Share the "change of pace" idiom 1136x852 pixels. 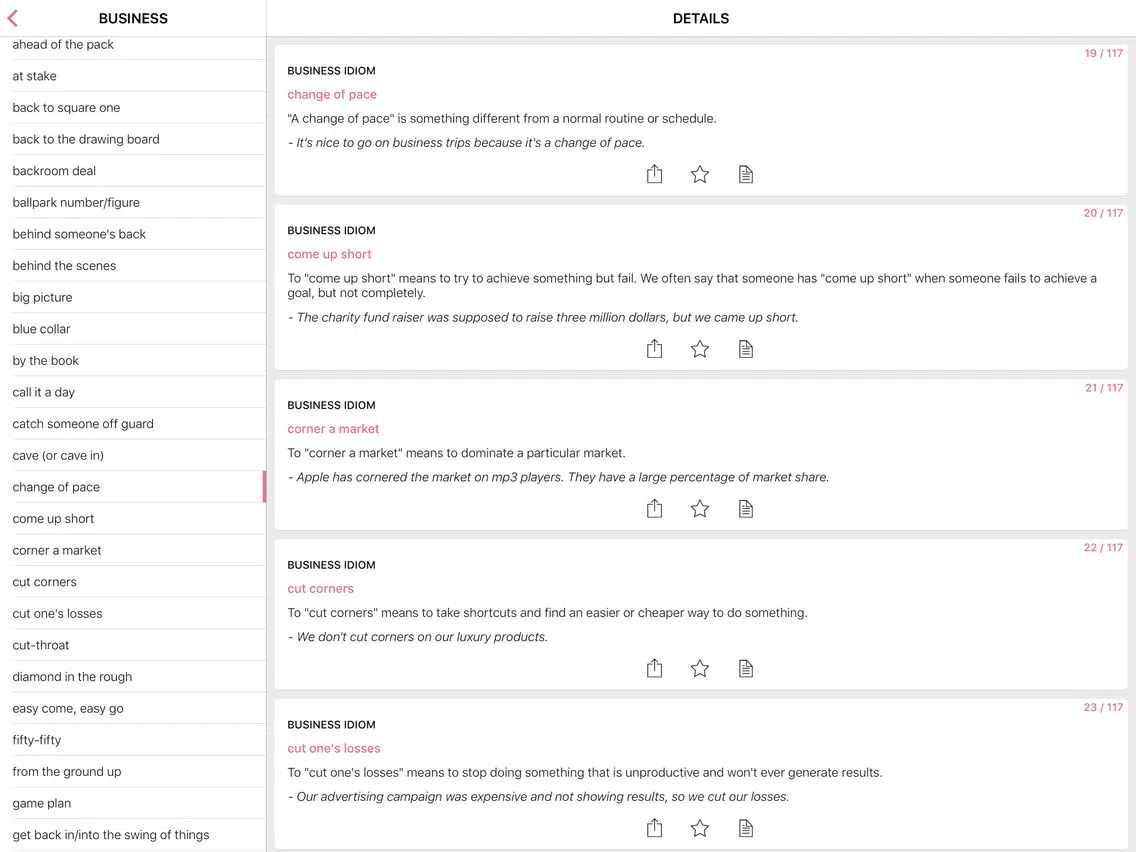pos(654,174)
